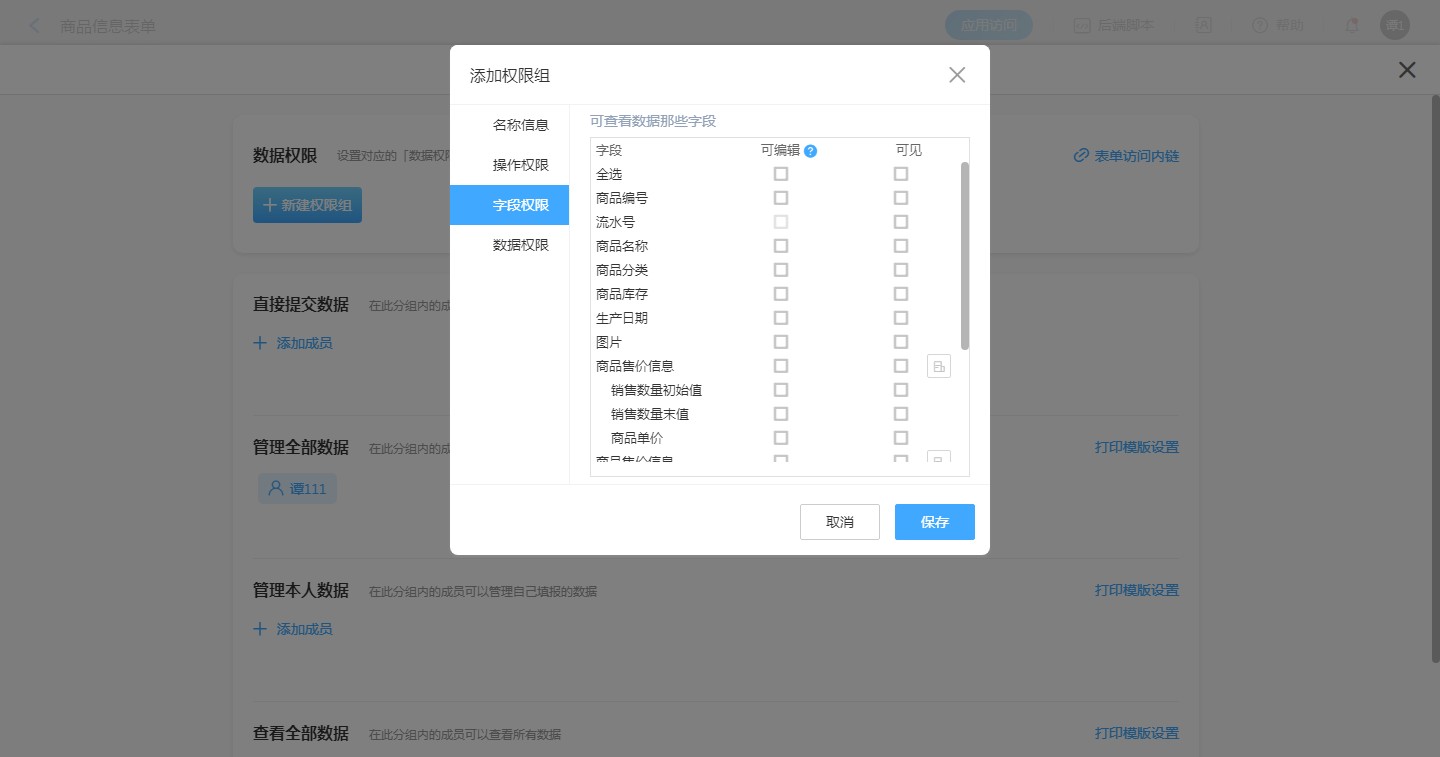This screenshot has width=1440, height=757.
Task: Check 全选 in the 可编辑 column
Action: (x=781, y=174)
